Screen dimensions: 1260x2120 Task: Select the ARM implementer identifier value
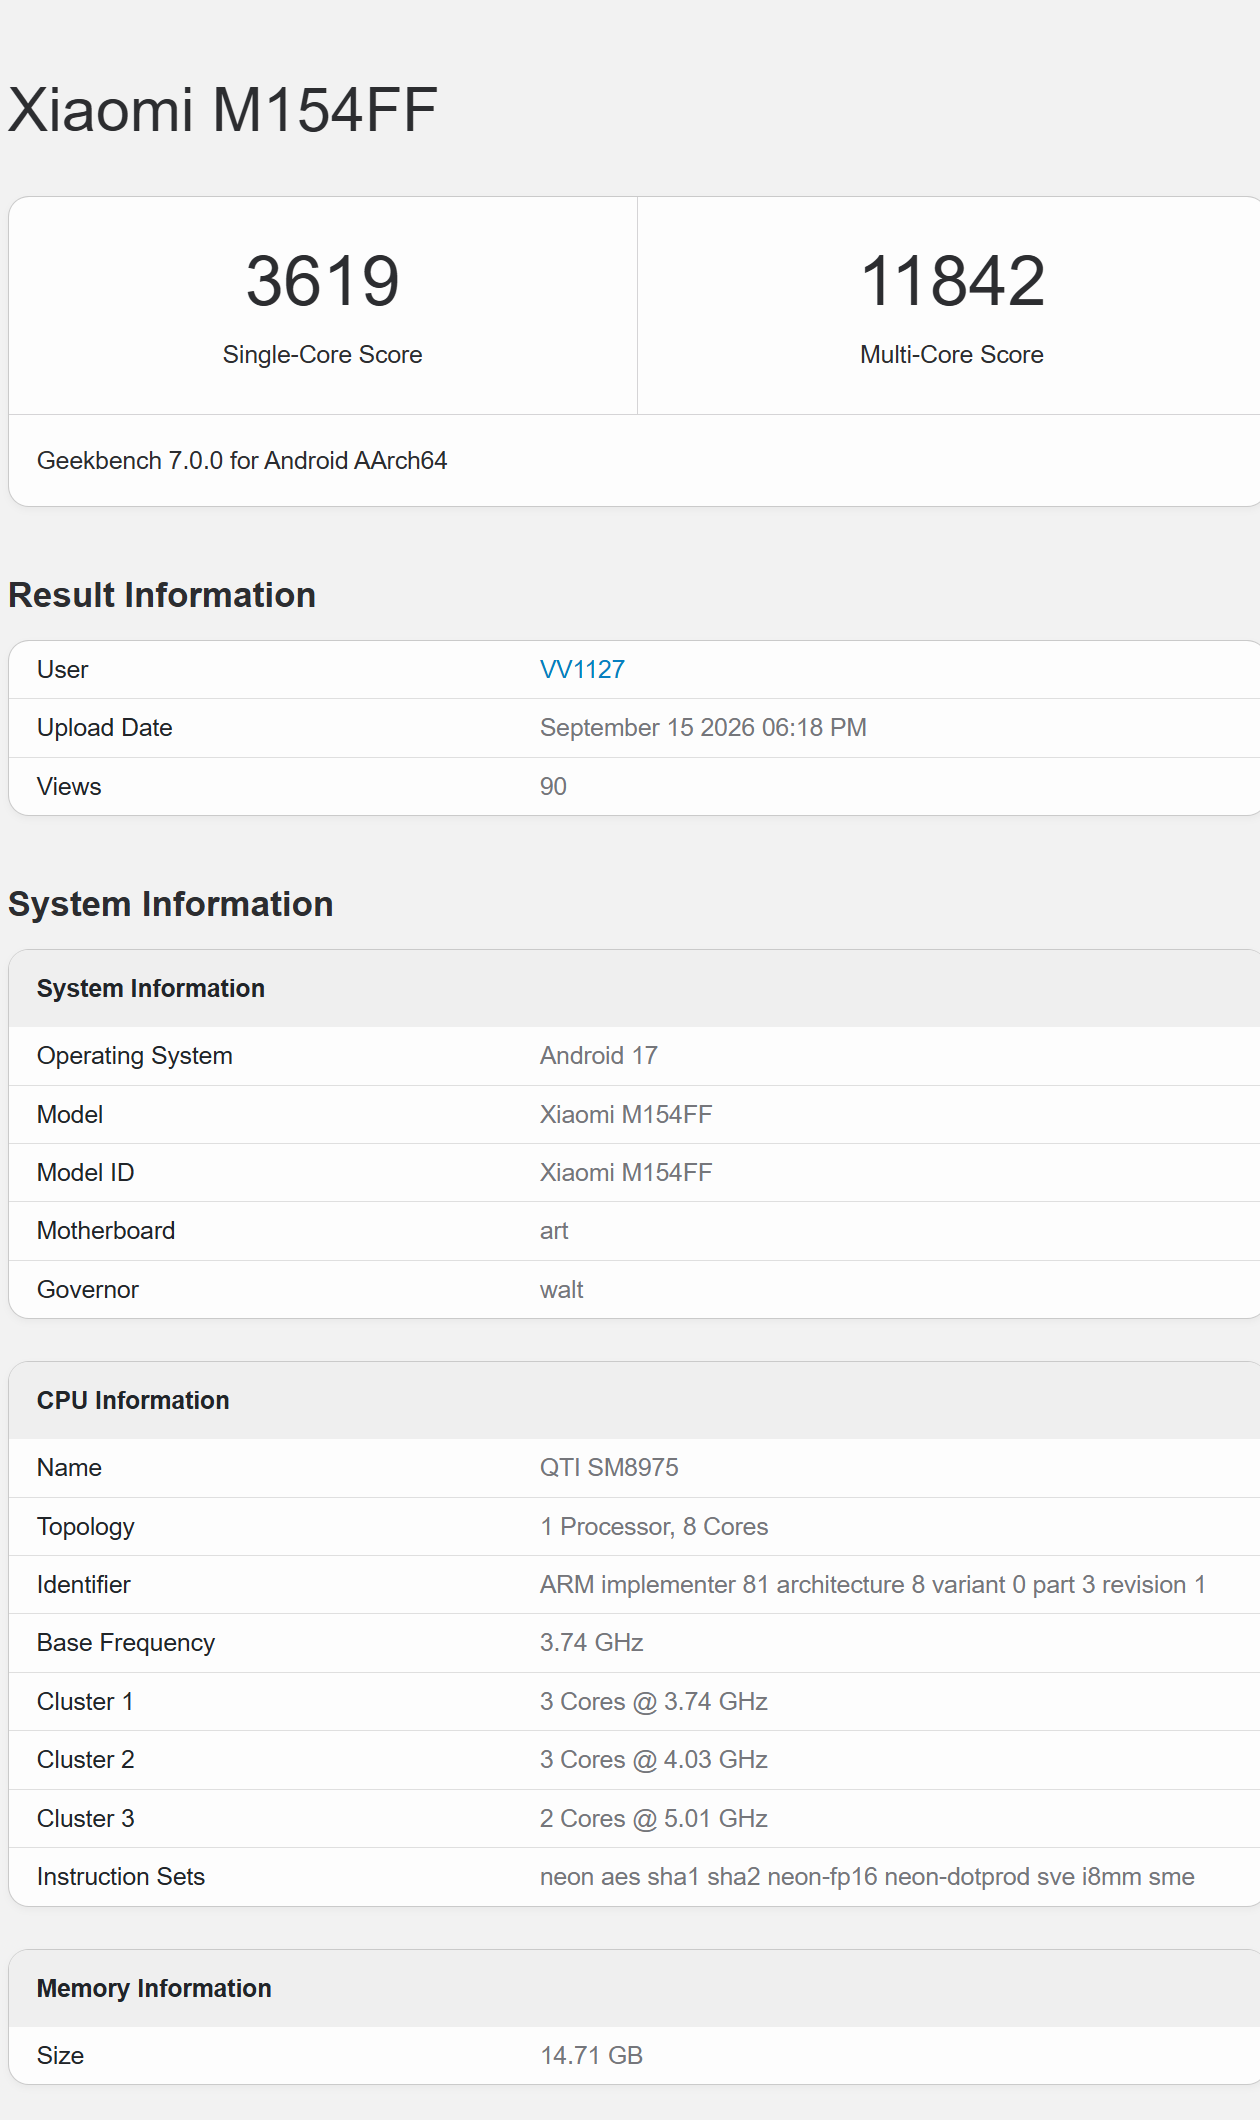873,1584
